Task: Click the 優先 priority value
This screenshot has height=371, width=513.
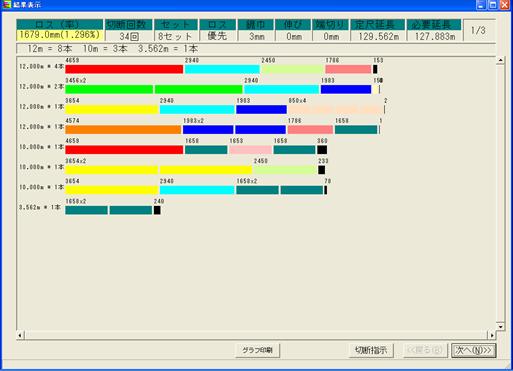Action: click(x=218, y=36)
